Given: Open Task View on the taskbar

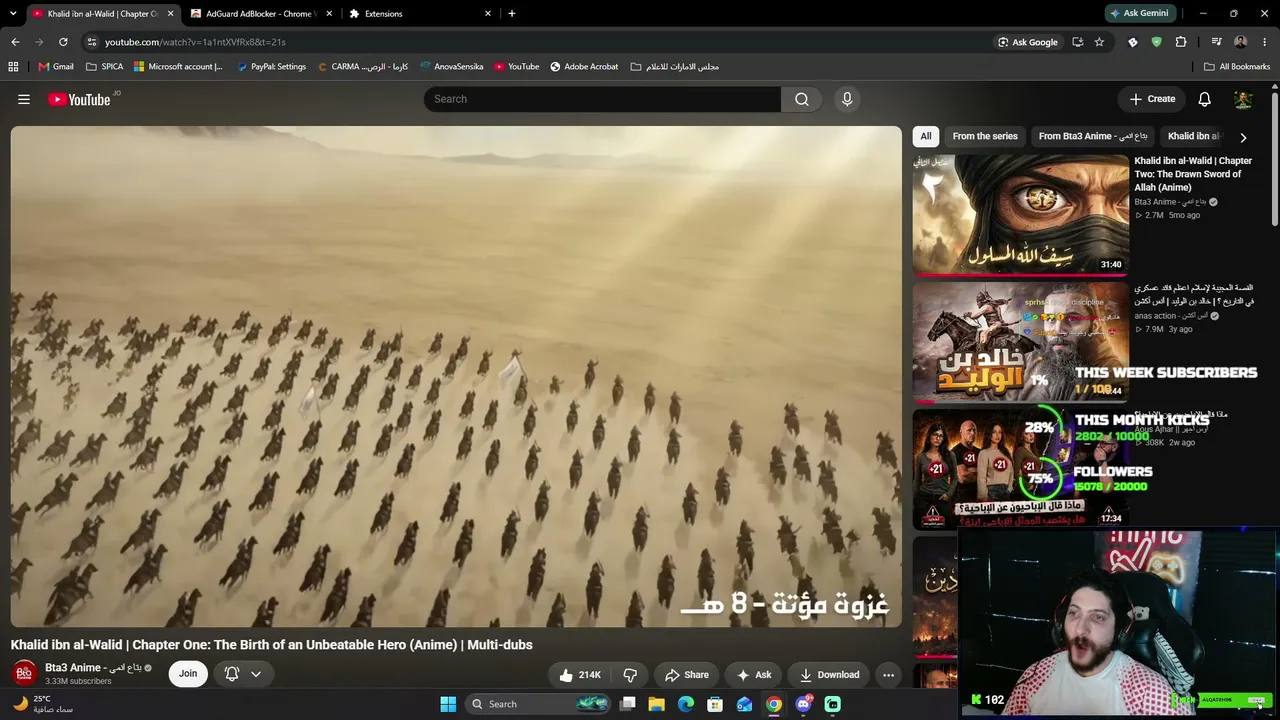Looking at the screenshot, I should tap(628, 704).
